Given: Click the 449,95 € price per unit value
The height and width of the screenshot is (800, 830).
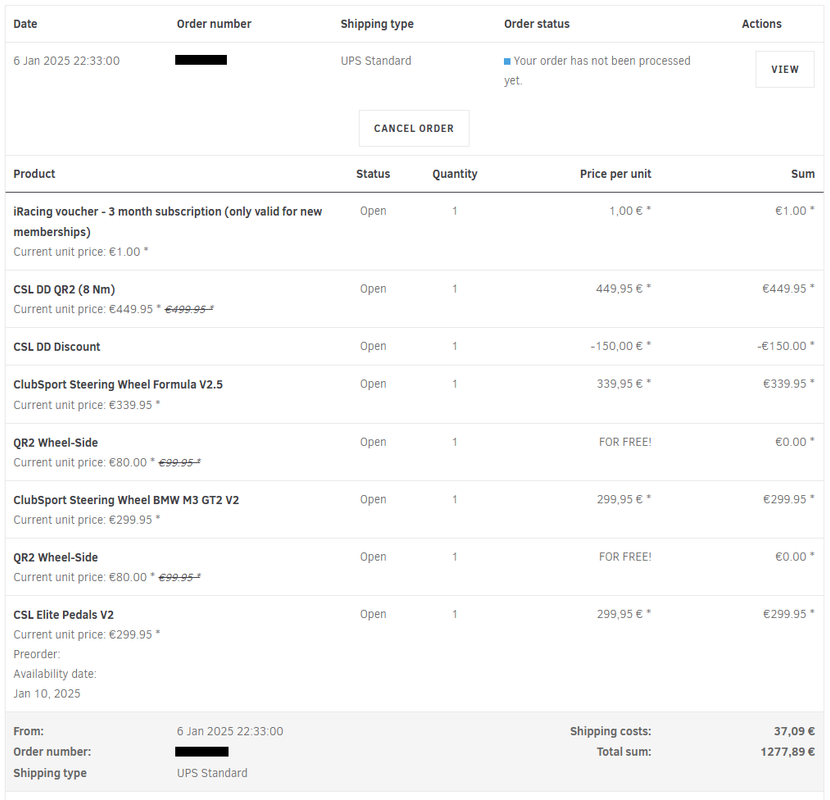Looking at the screenshot, I should pyautogui.click(x=624, y=289).
